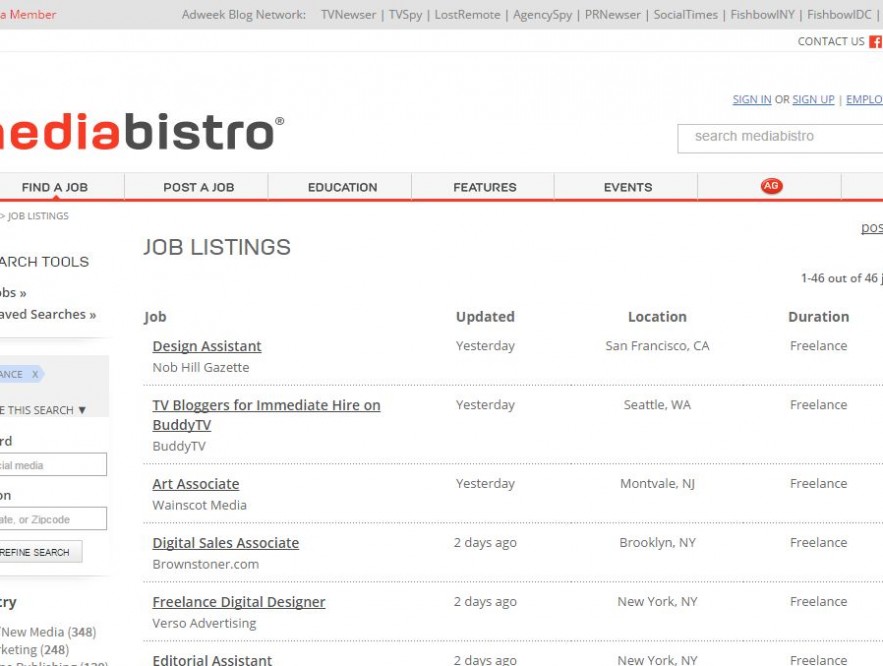This screenshot has height=666, width=883.
Task: Visit the FishbowlNY blog link
Action: point(762,15)
